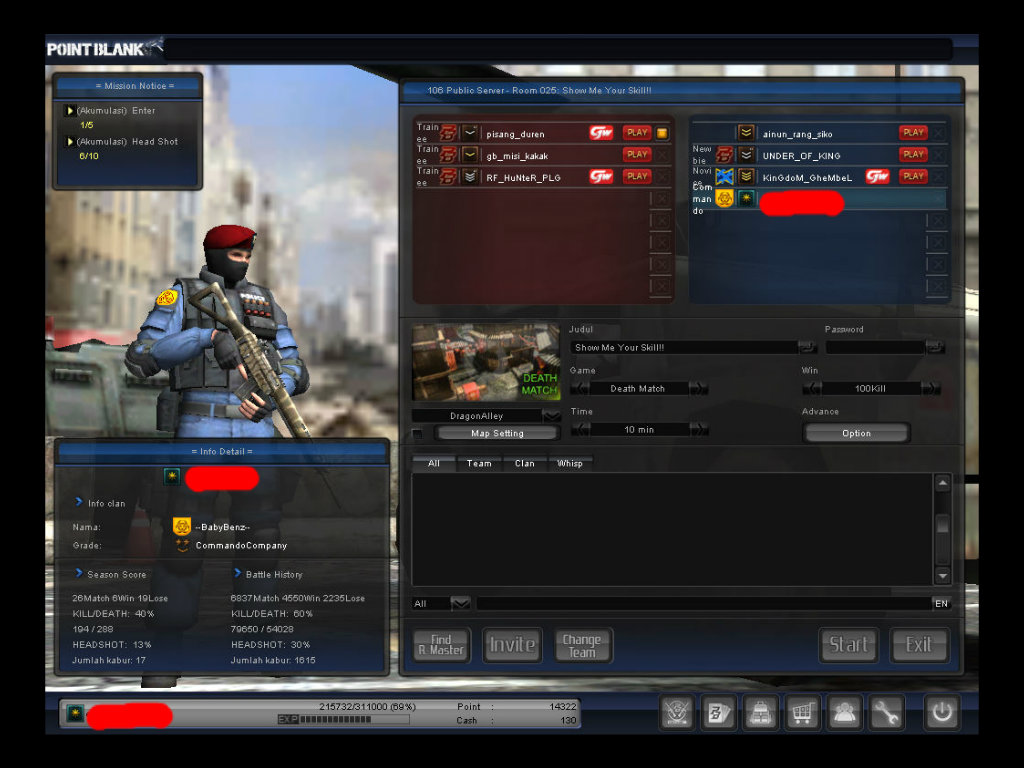Open the inventory backpack icon
The width and height of the screenshot is (1024, 768).
760,712
